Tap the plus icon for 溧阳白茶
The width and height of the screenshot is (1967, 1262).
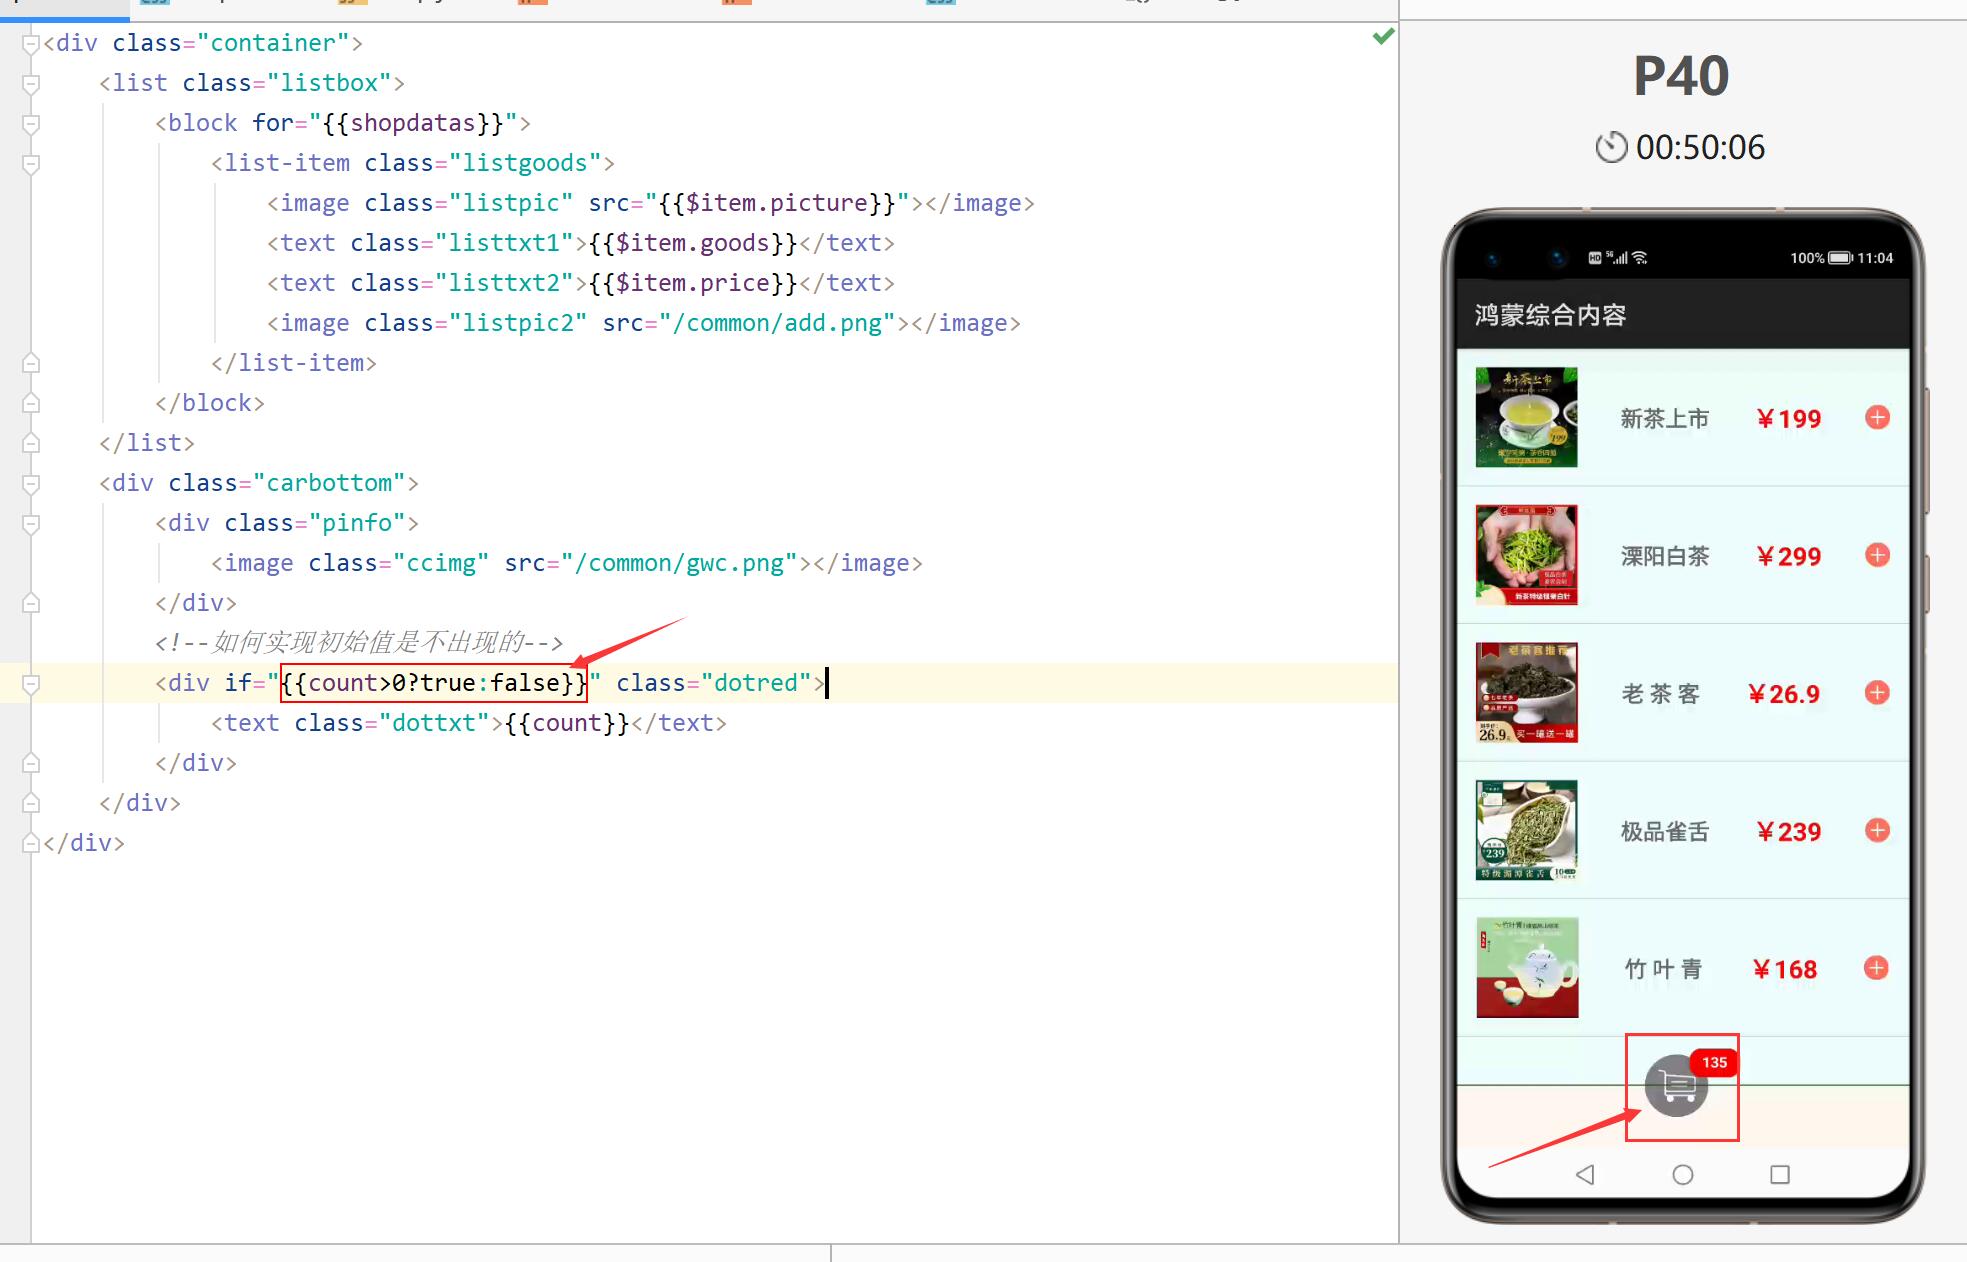(x=1877, y=555)
